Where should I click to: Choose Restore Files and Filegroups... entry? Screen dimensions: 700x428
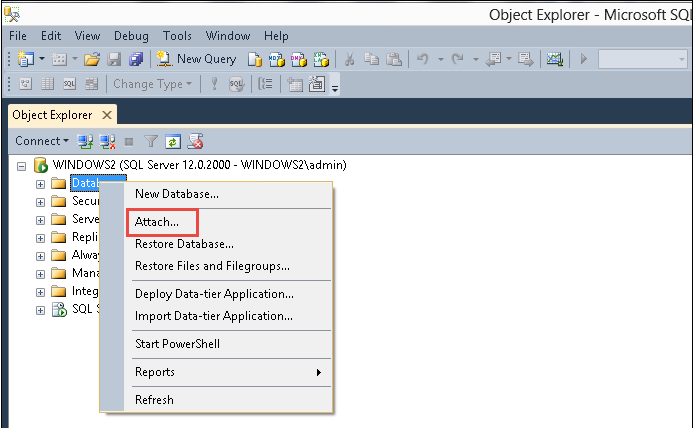[x=212, y=266]
